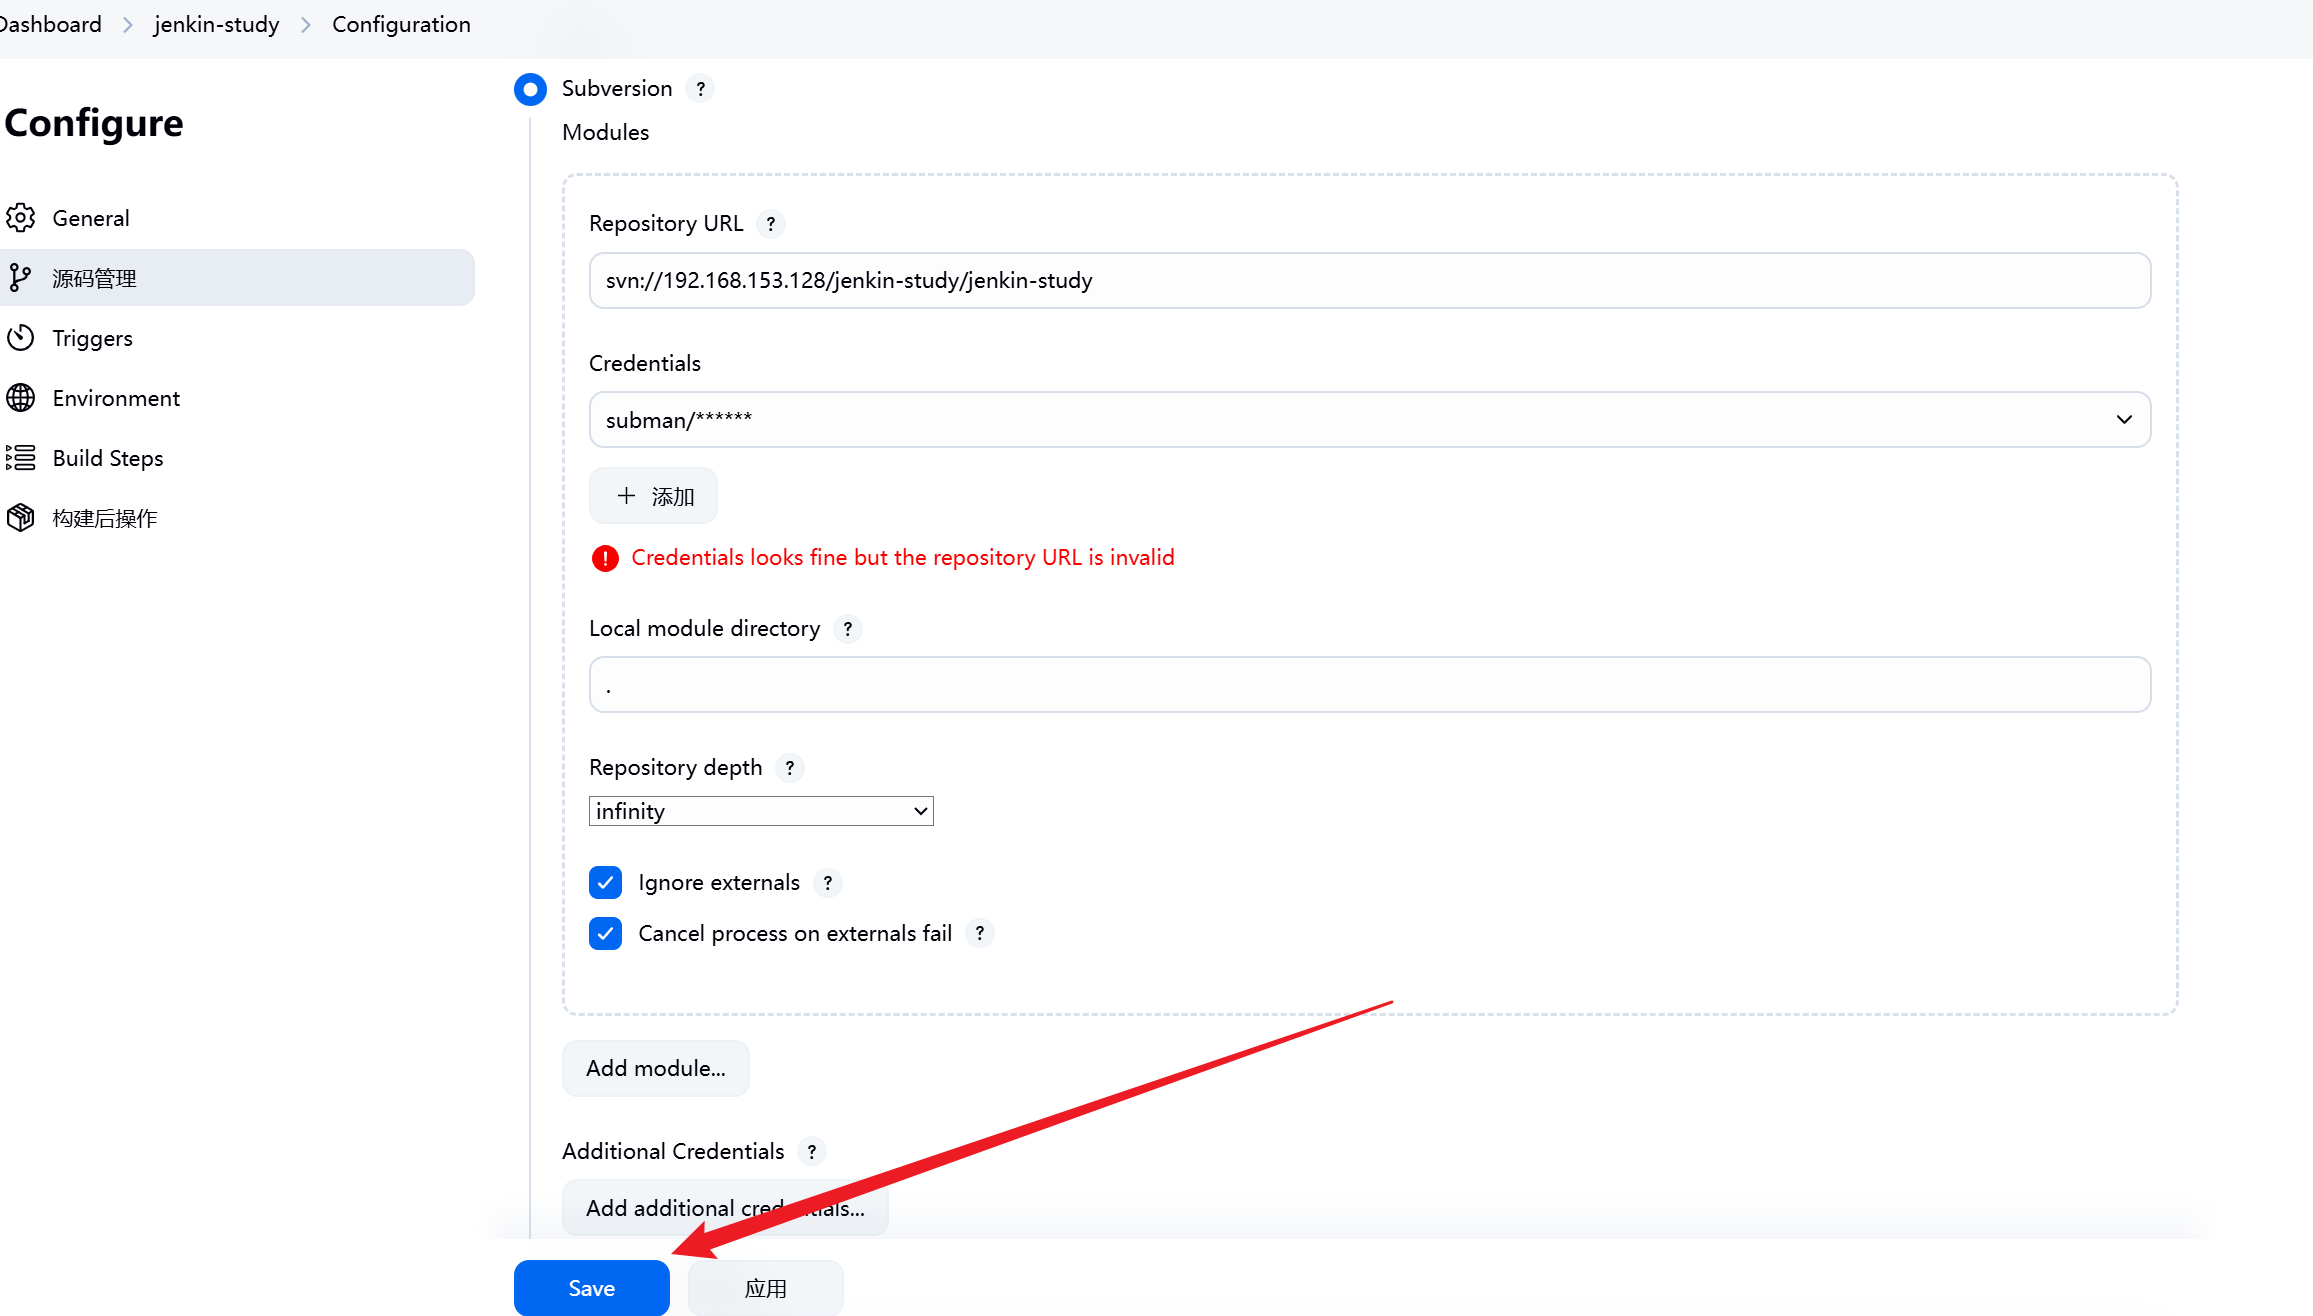Click the red error icon by credentials message
Image resolution: width=2313 pixels, height=1316 pixels.
coord(605,558)
